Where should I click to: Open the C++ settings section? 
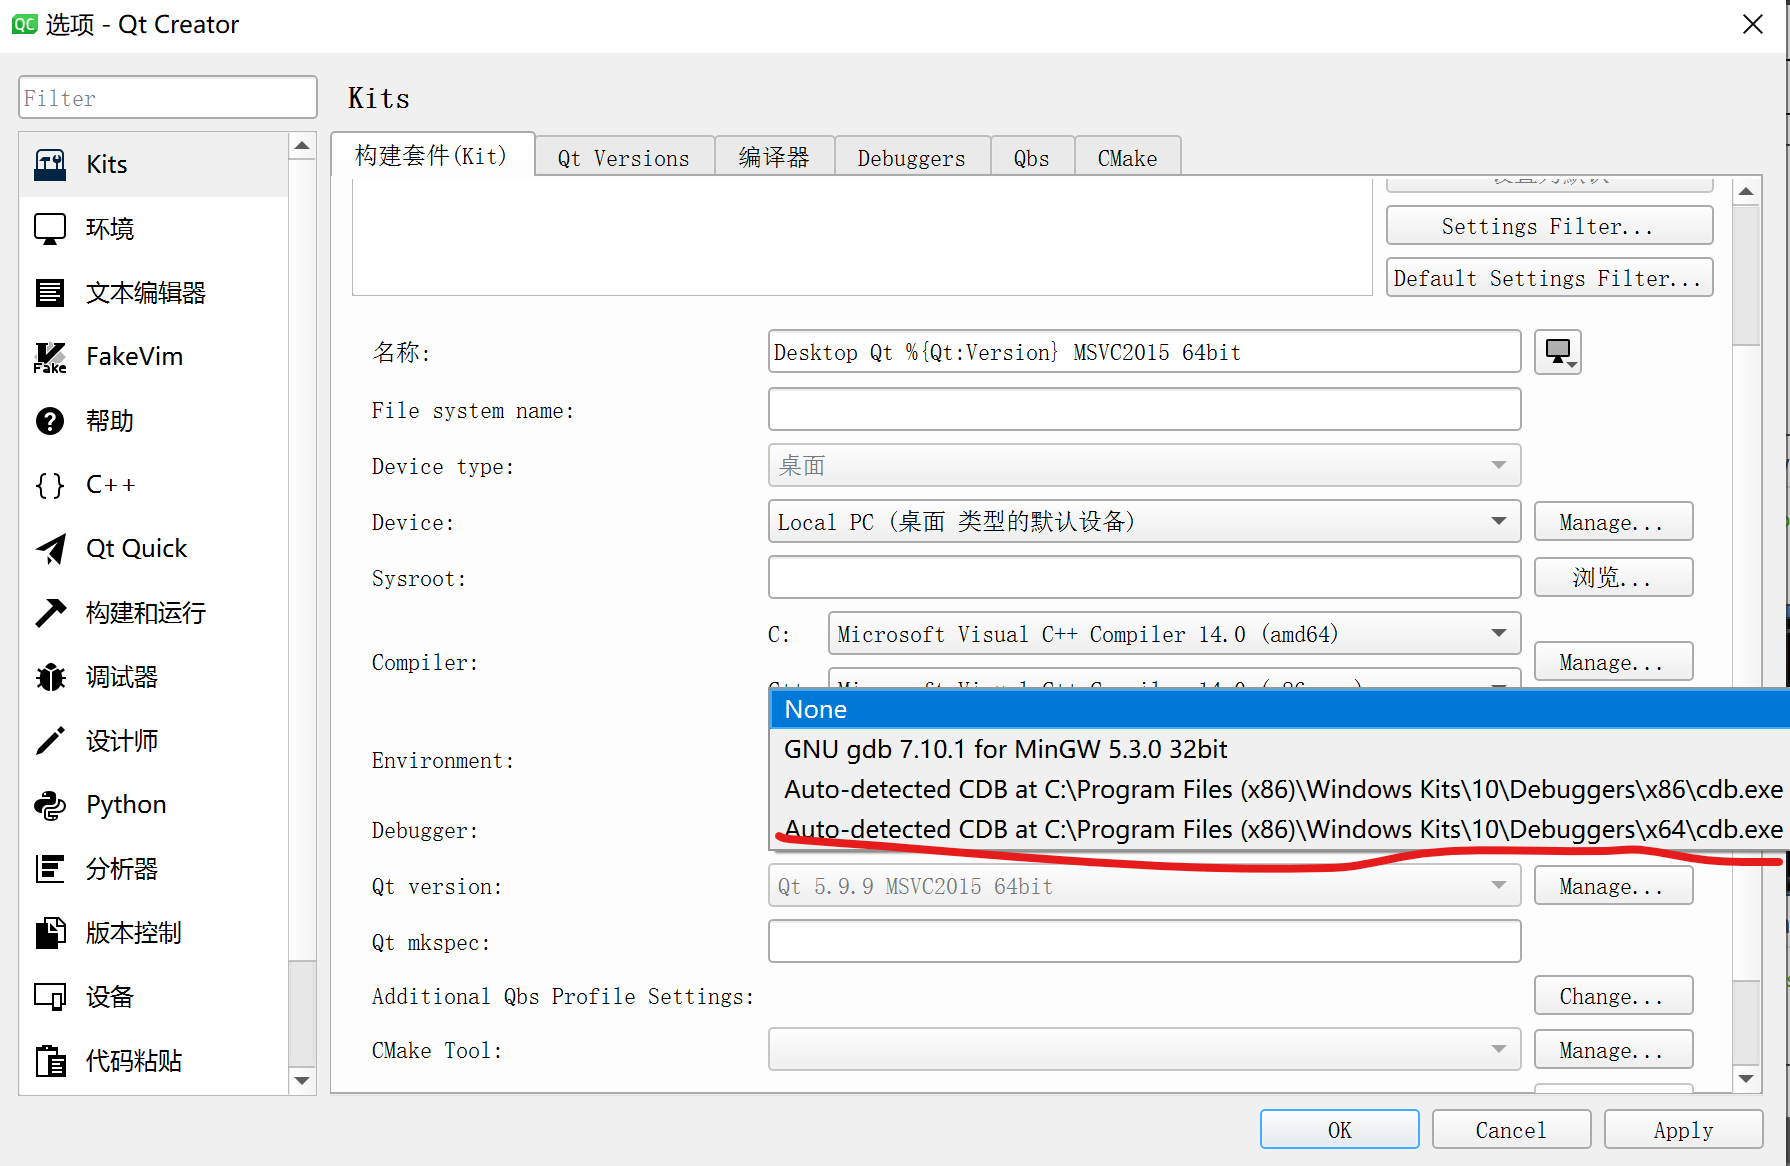pos(110,484)
